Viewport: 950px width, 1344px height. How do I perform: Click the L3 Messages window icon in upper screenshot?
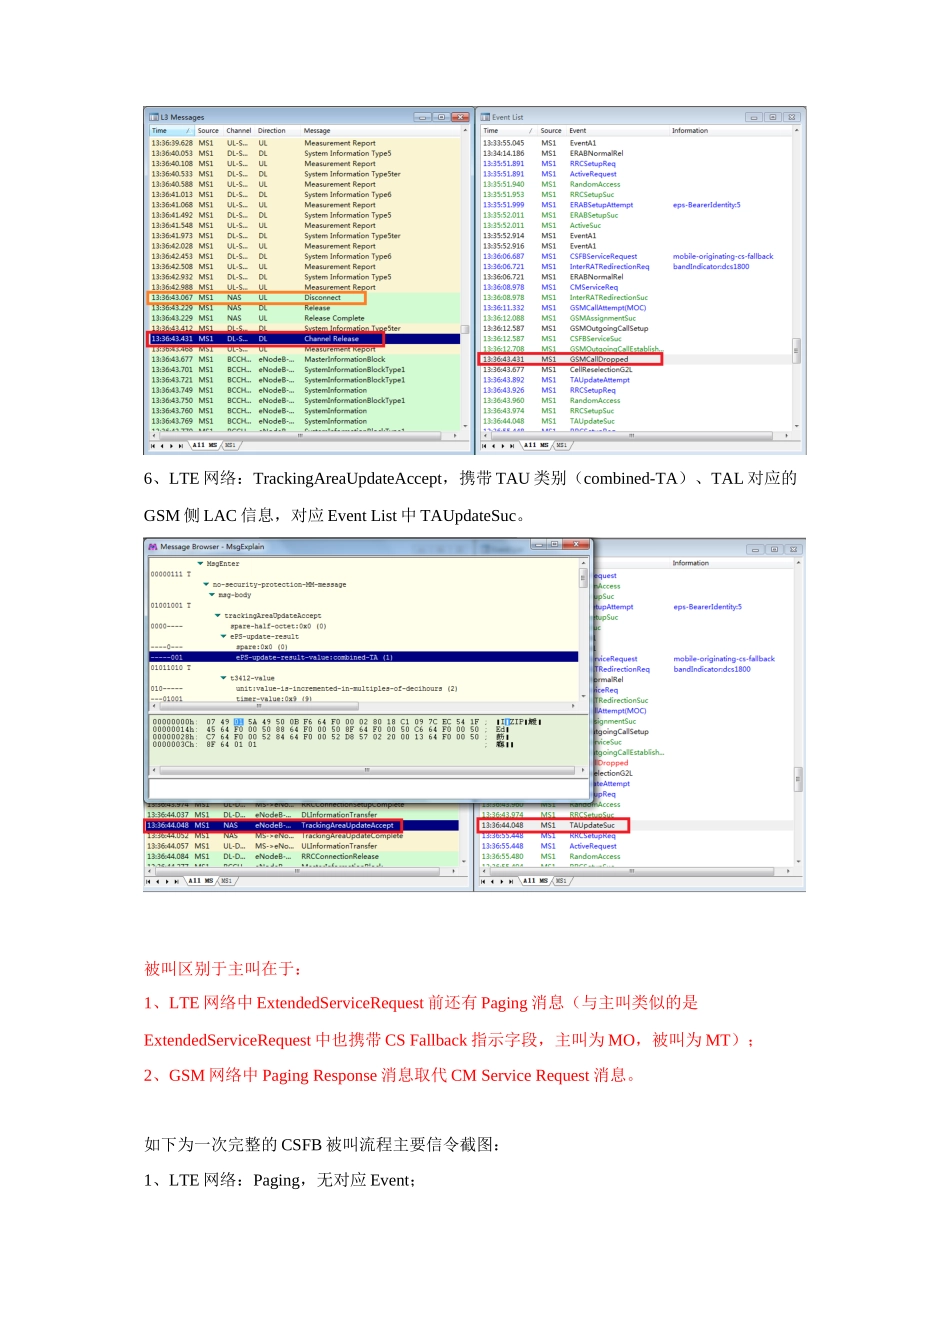154,117
